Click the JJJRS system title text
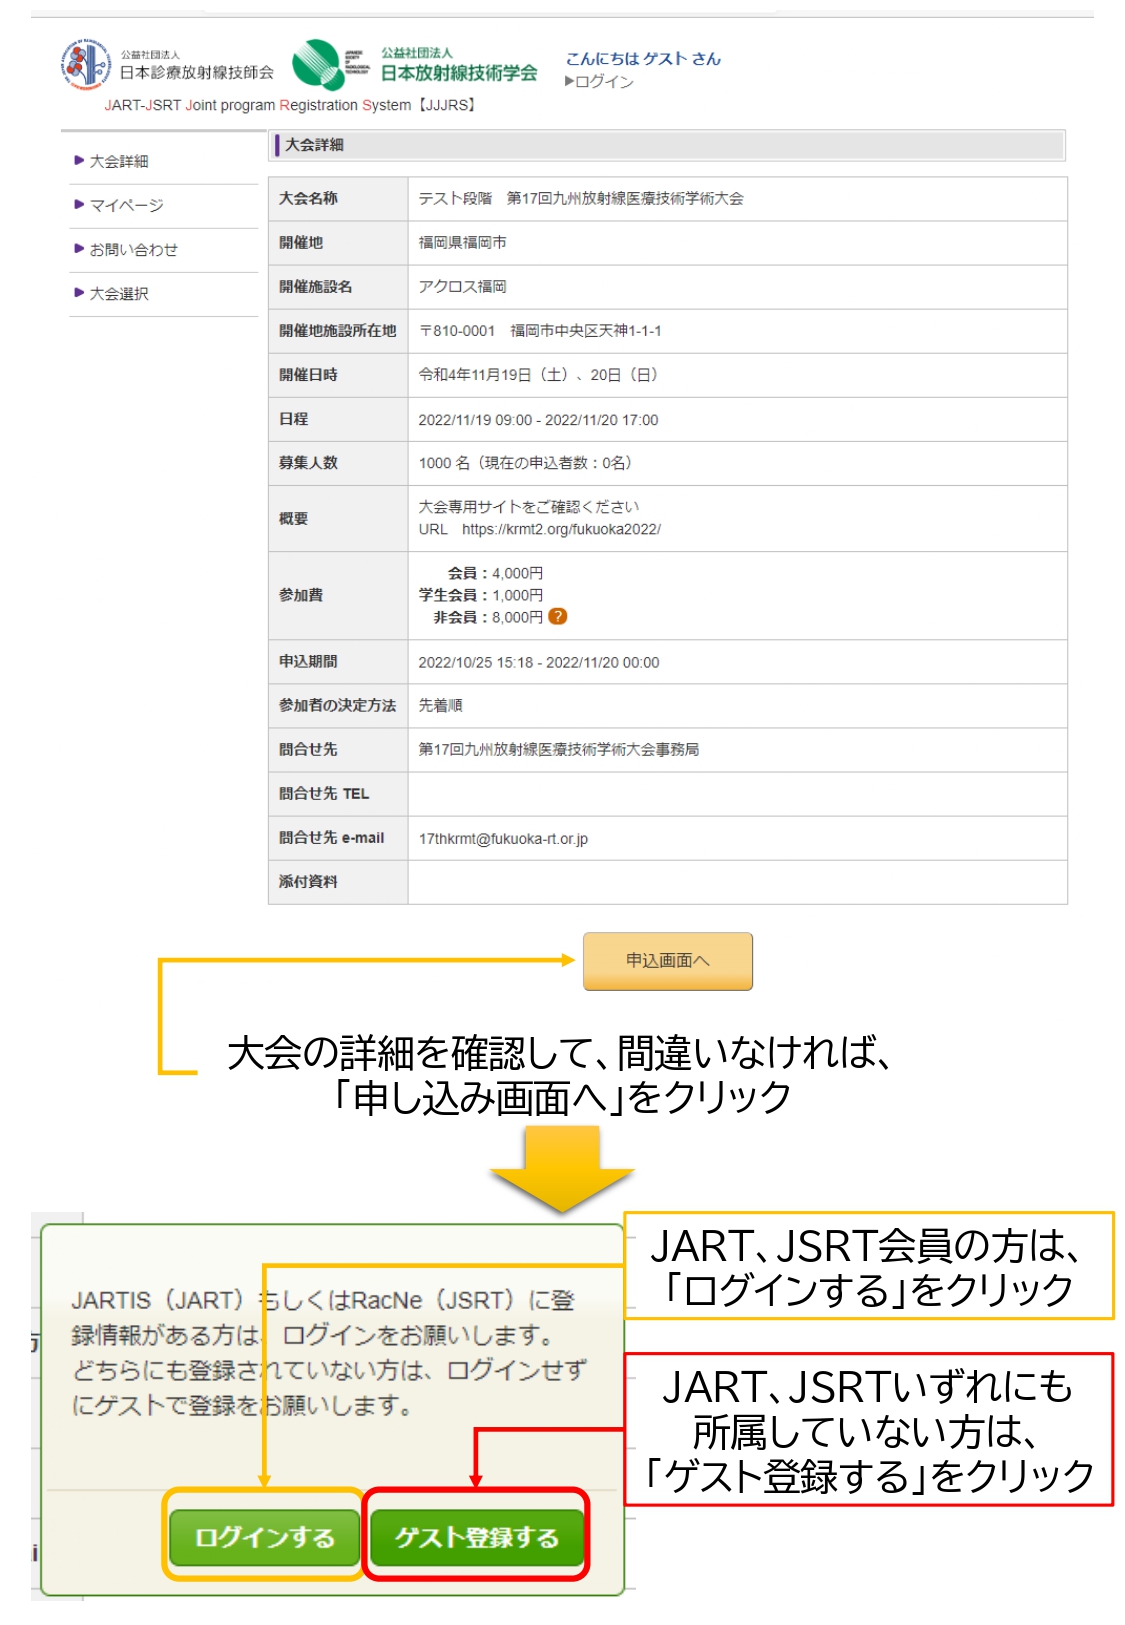 [290, 105]
